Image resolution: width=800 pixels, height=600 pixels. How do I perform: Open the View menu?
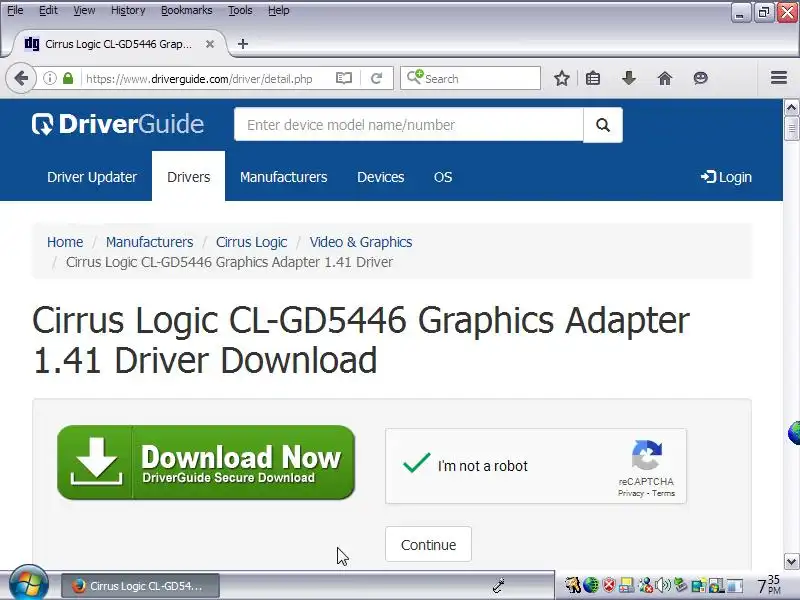(x=84, y=10)
